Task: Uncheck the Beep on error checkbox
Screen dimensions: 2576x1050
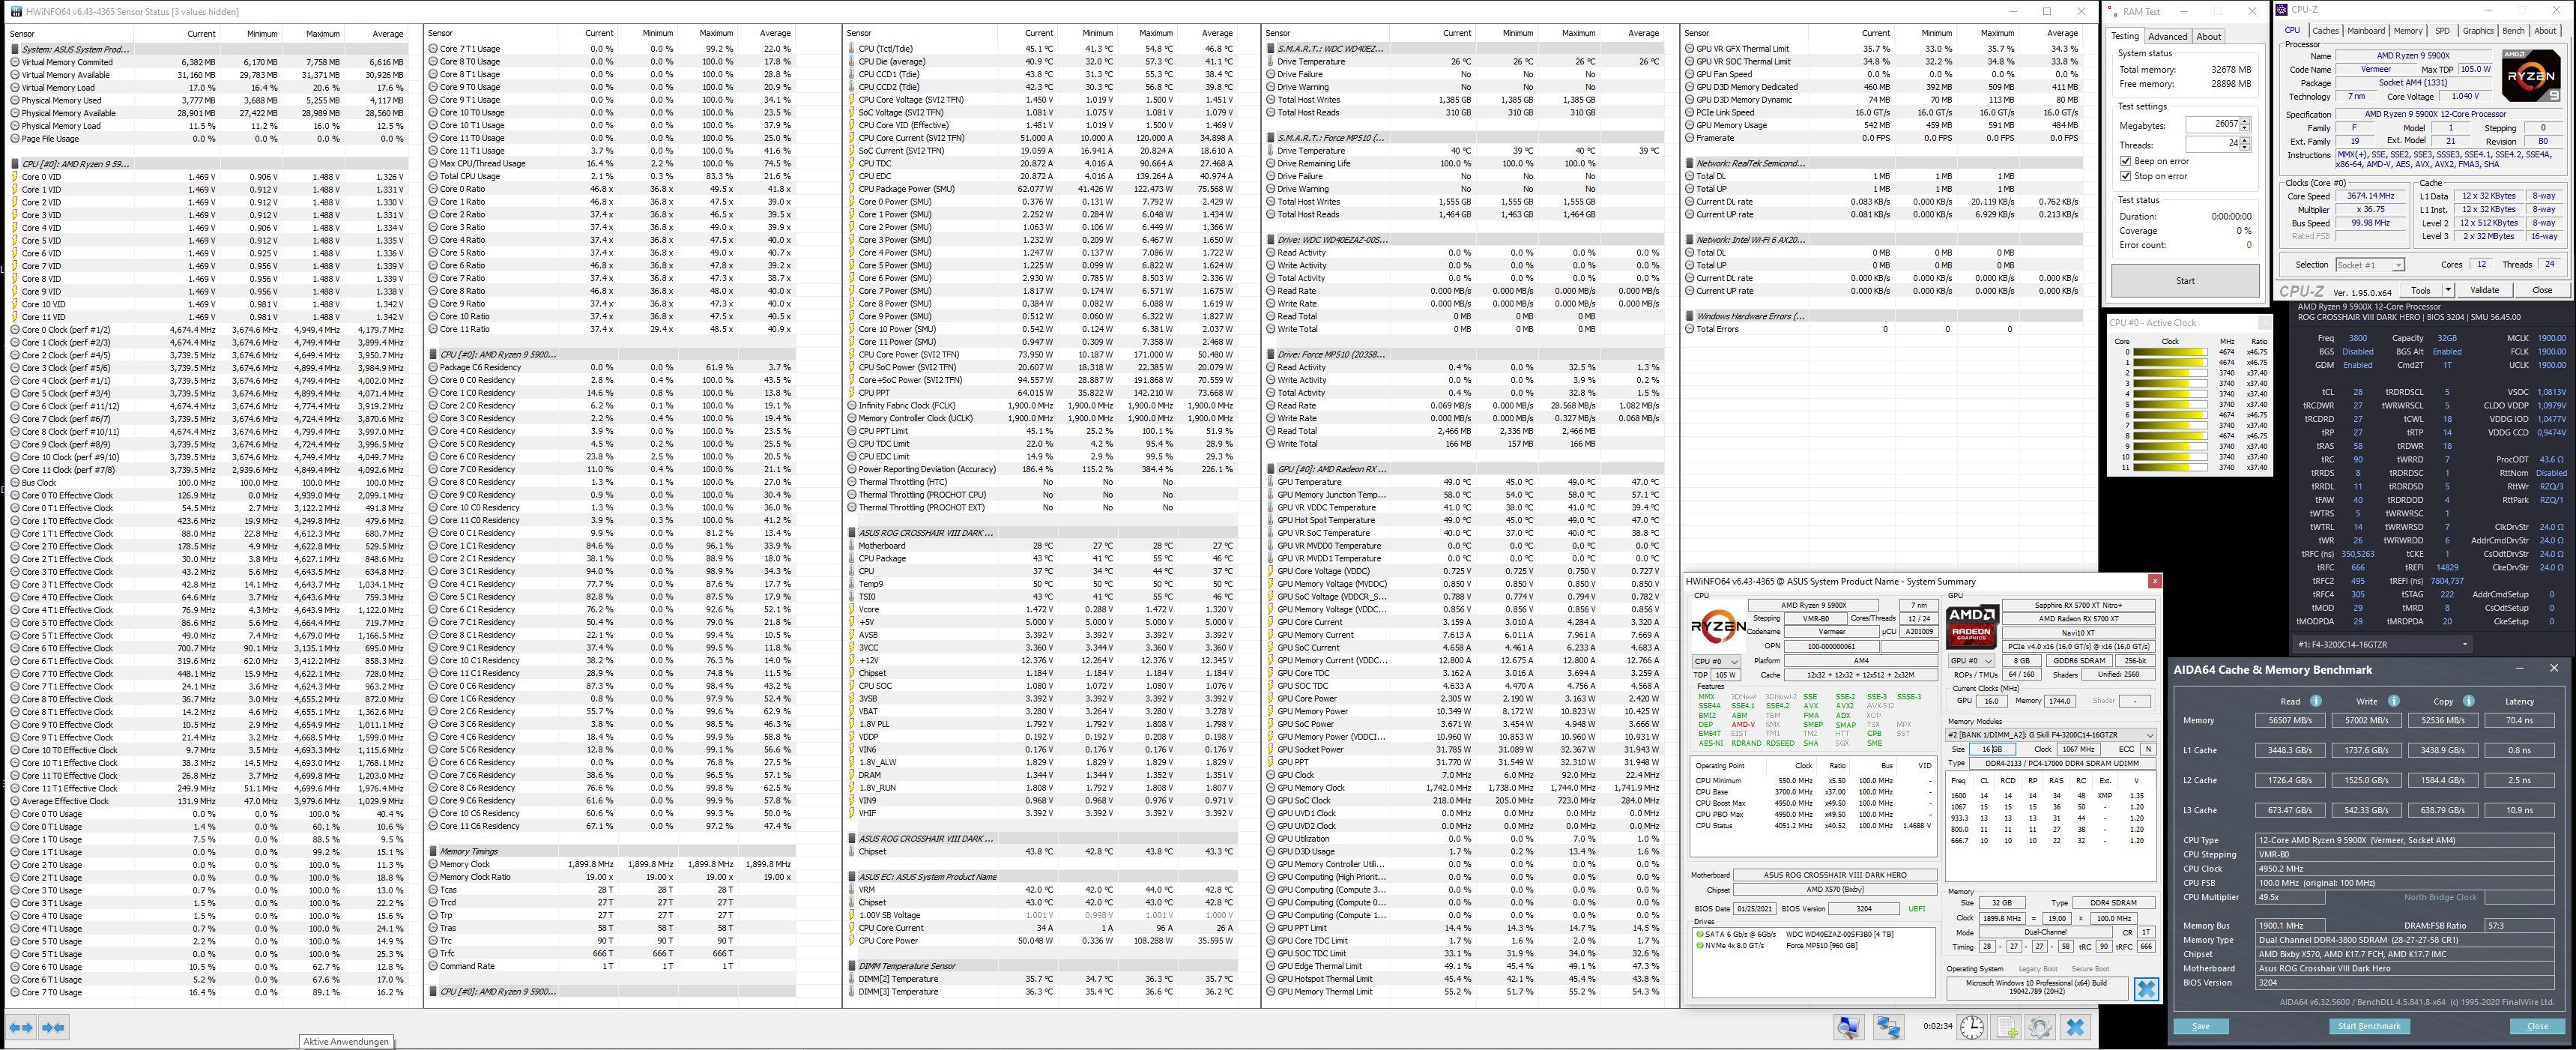Action: pos(2125,161)
